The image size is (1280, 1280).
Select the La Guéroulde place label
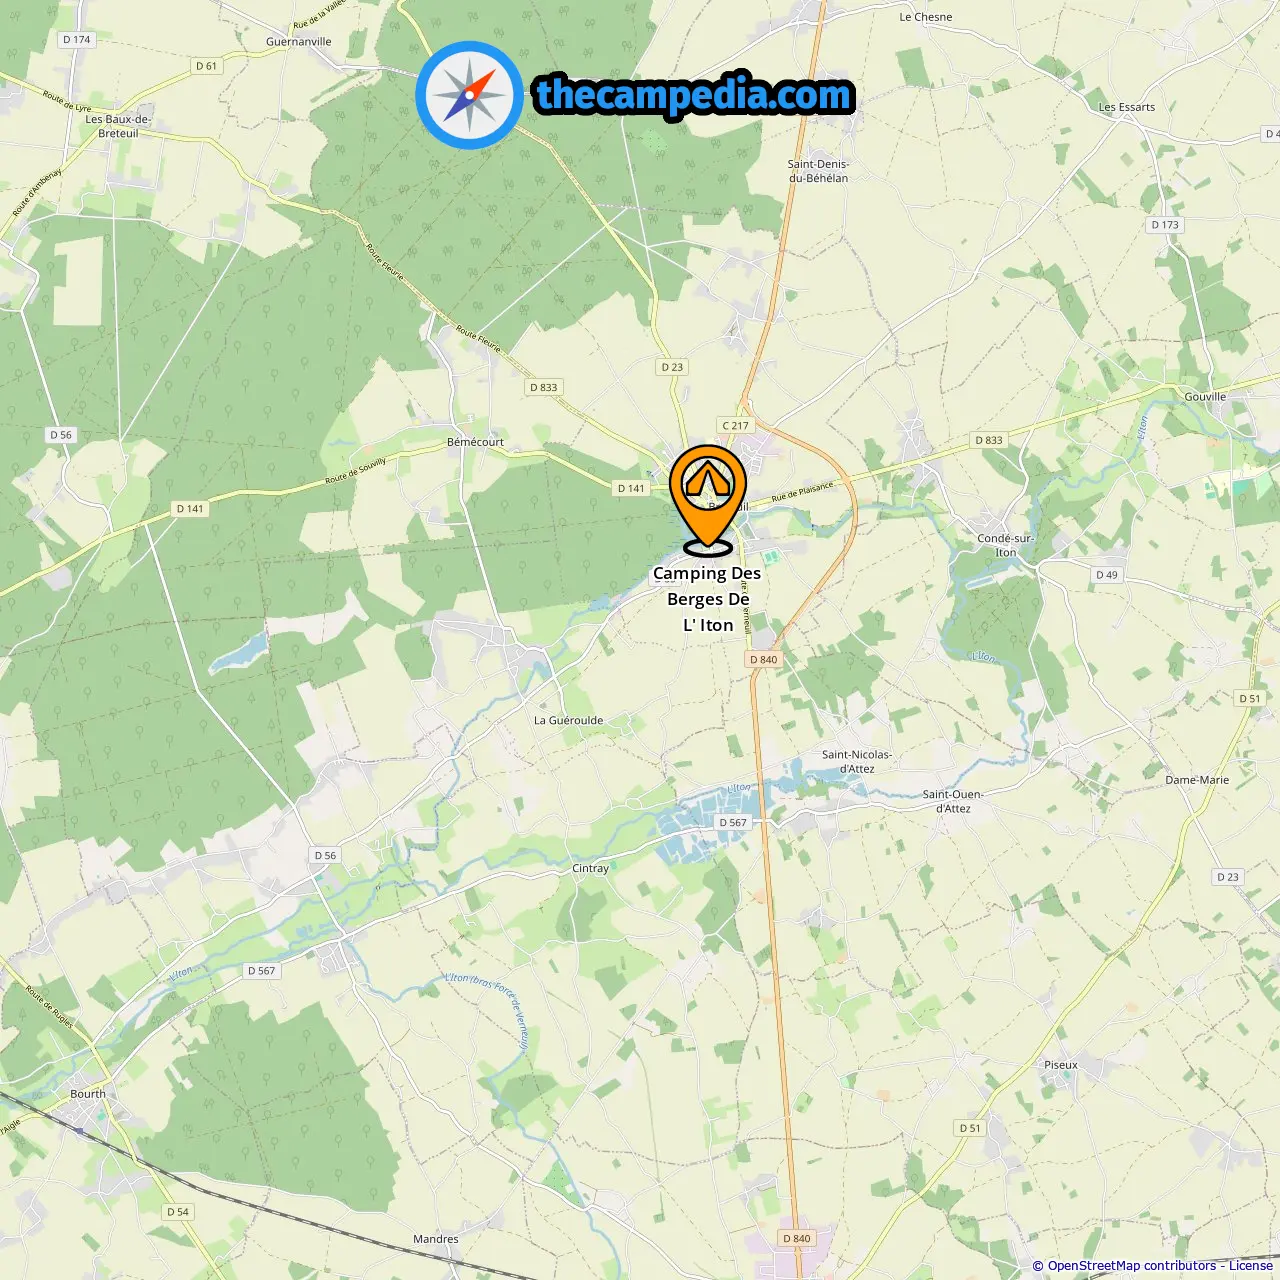tap(568, 720)
